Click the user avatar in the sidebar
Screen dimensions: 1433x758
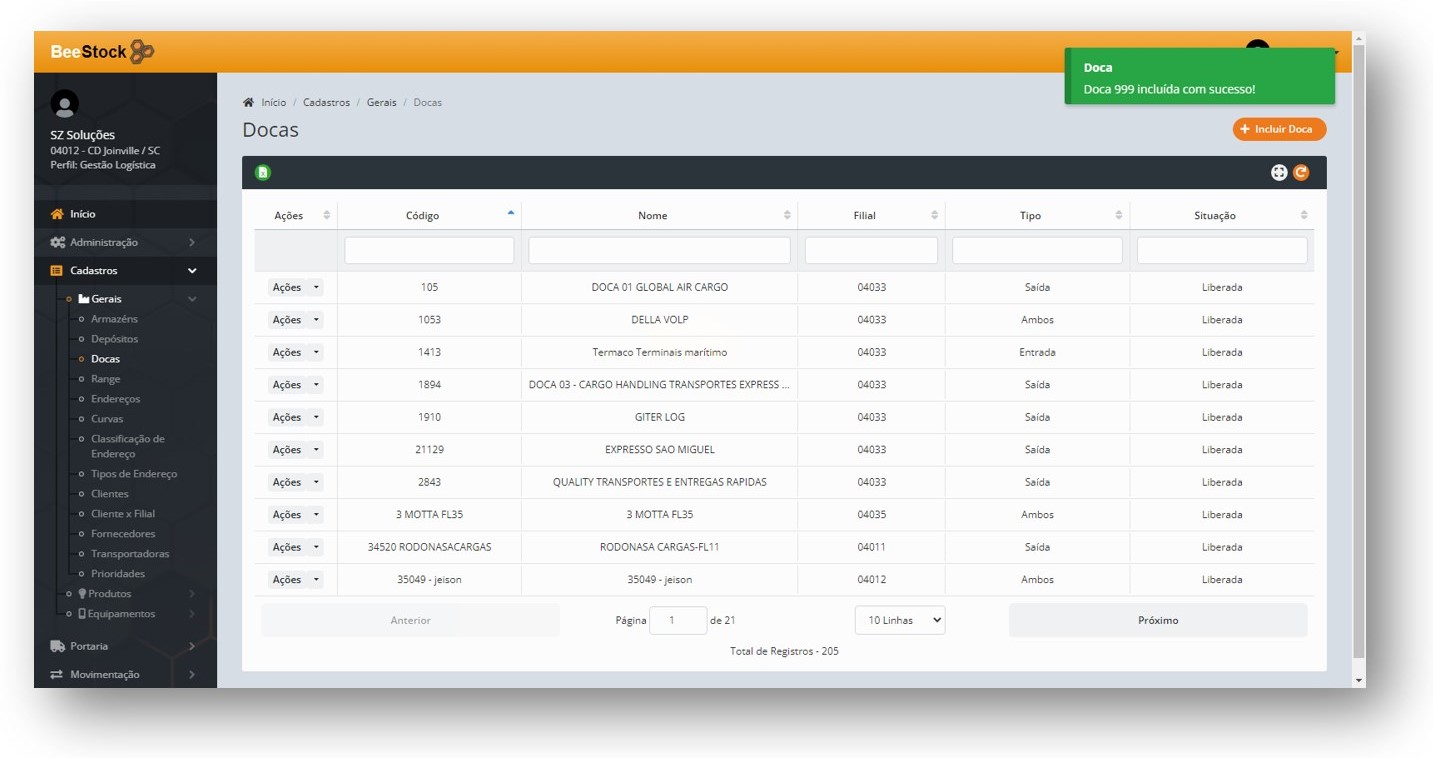point(64,104)
